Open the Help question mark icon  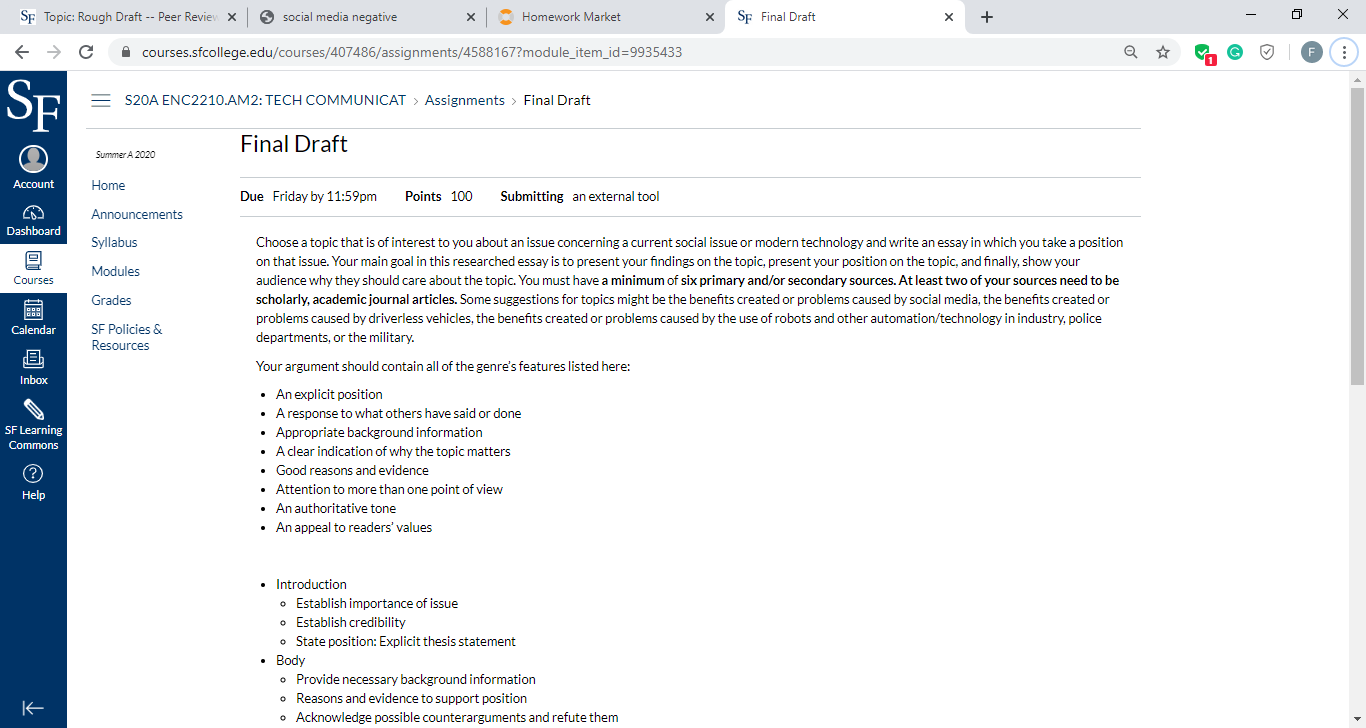tap(33, 474)
